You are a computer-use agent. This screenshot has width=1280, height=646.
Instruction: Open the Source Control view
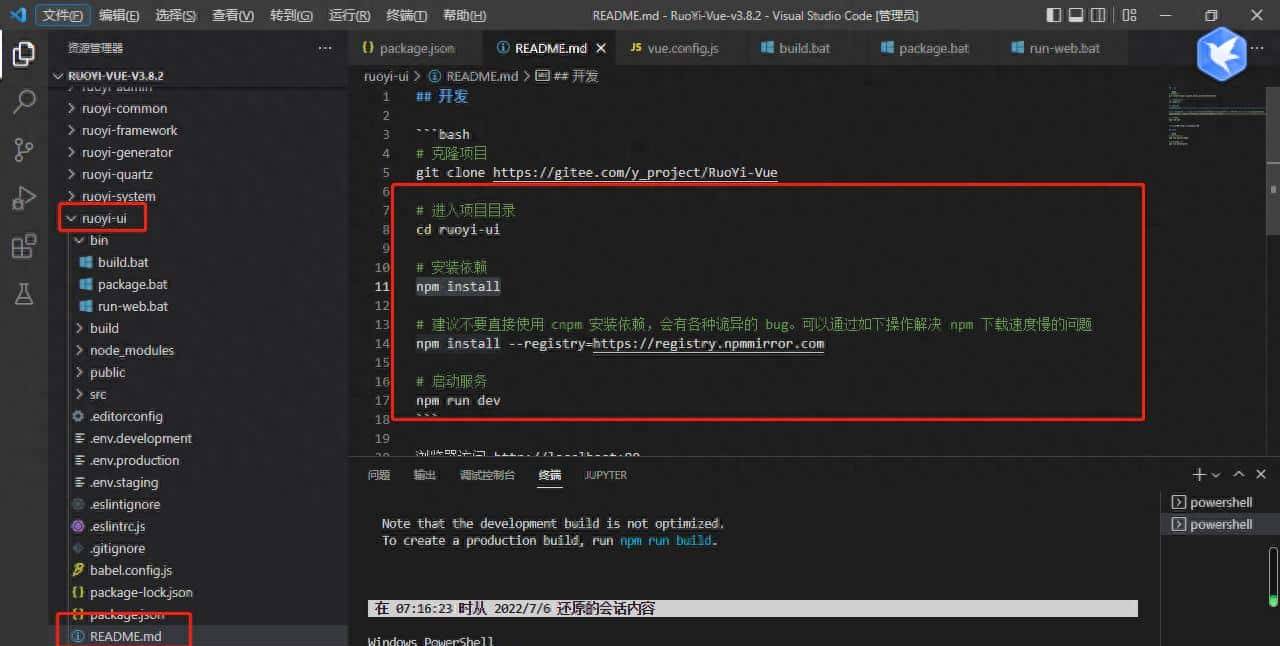tap(24, 150)
